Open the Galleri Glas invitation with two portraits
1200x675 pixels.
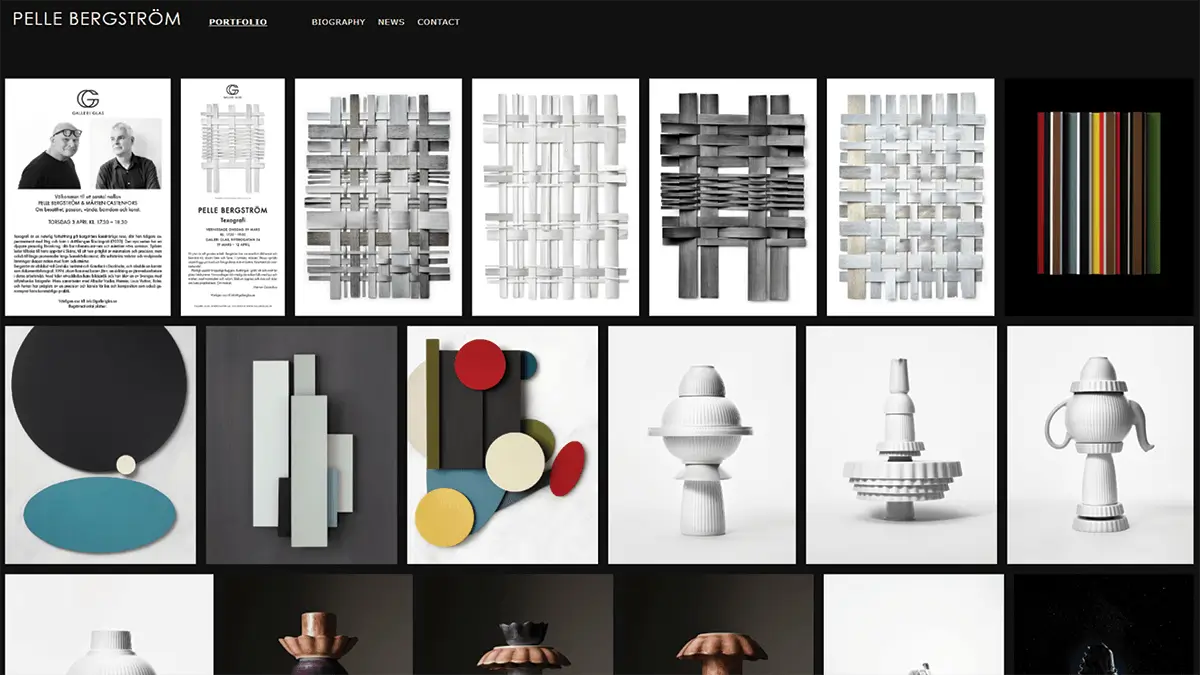(x=88, y=197)
